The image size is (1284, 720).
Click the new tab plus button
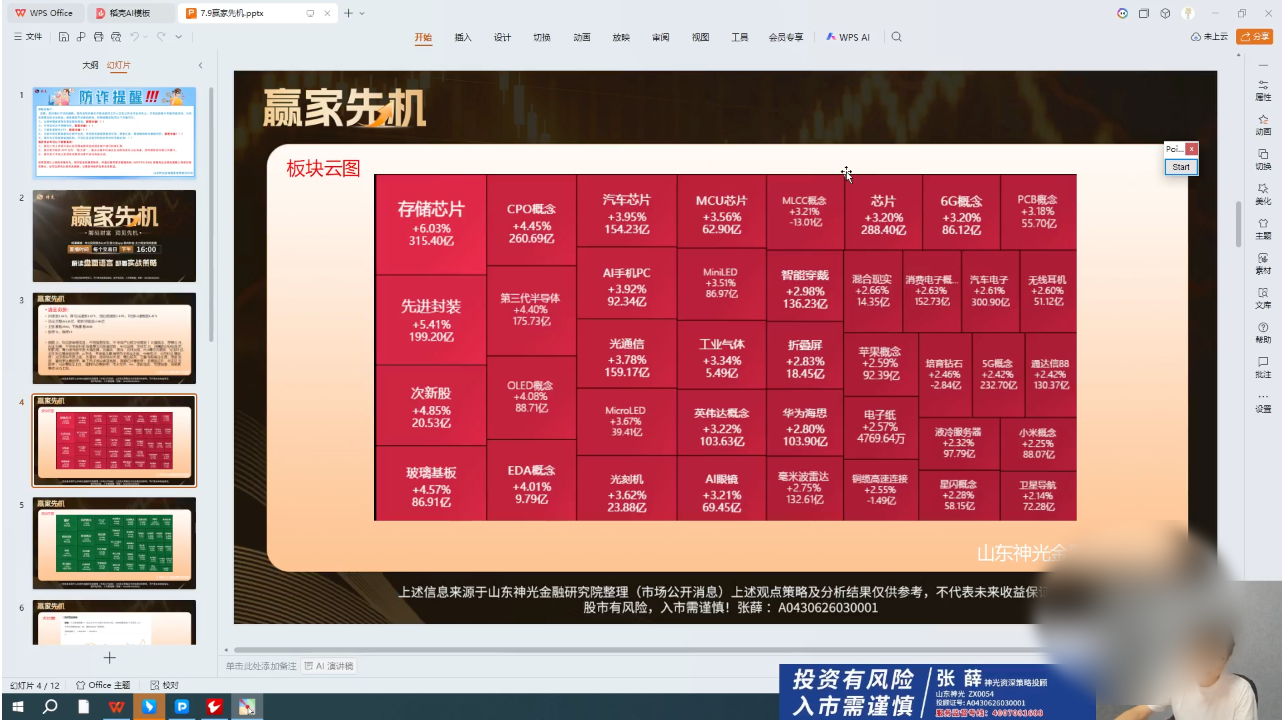pyautogui.click(x=348, y=13)
